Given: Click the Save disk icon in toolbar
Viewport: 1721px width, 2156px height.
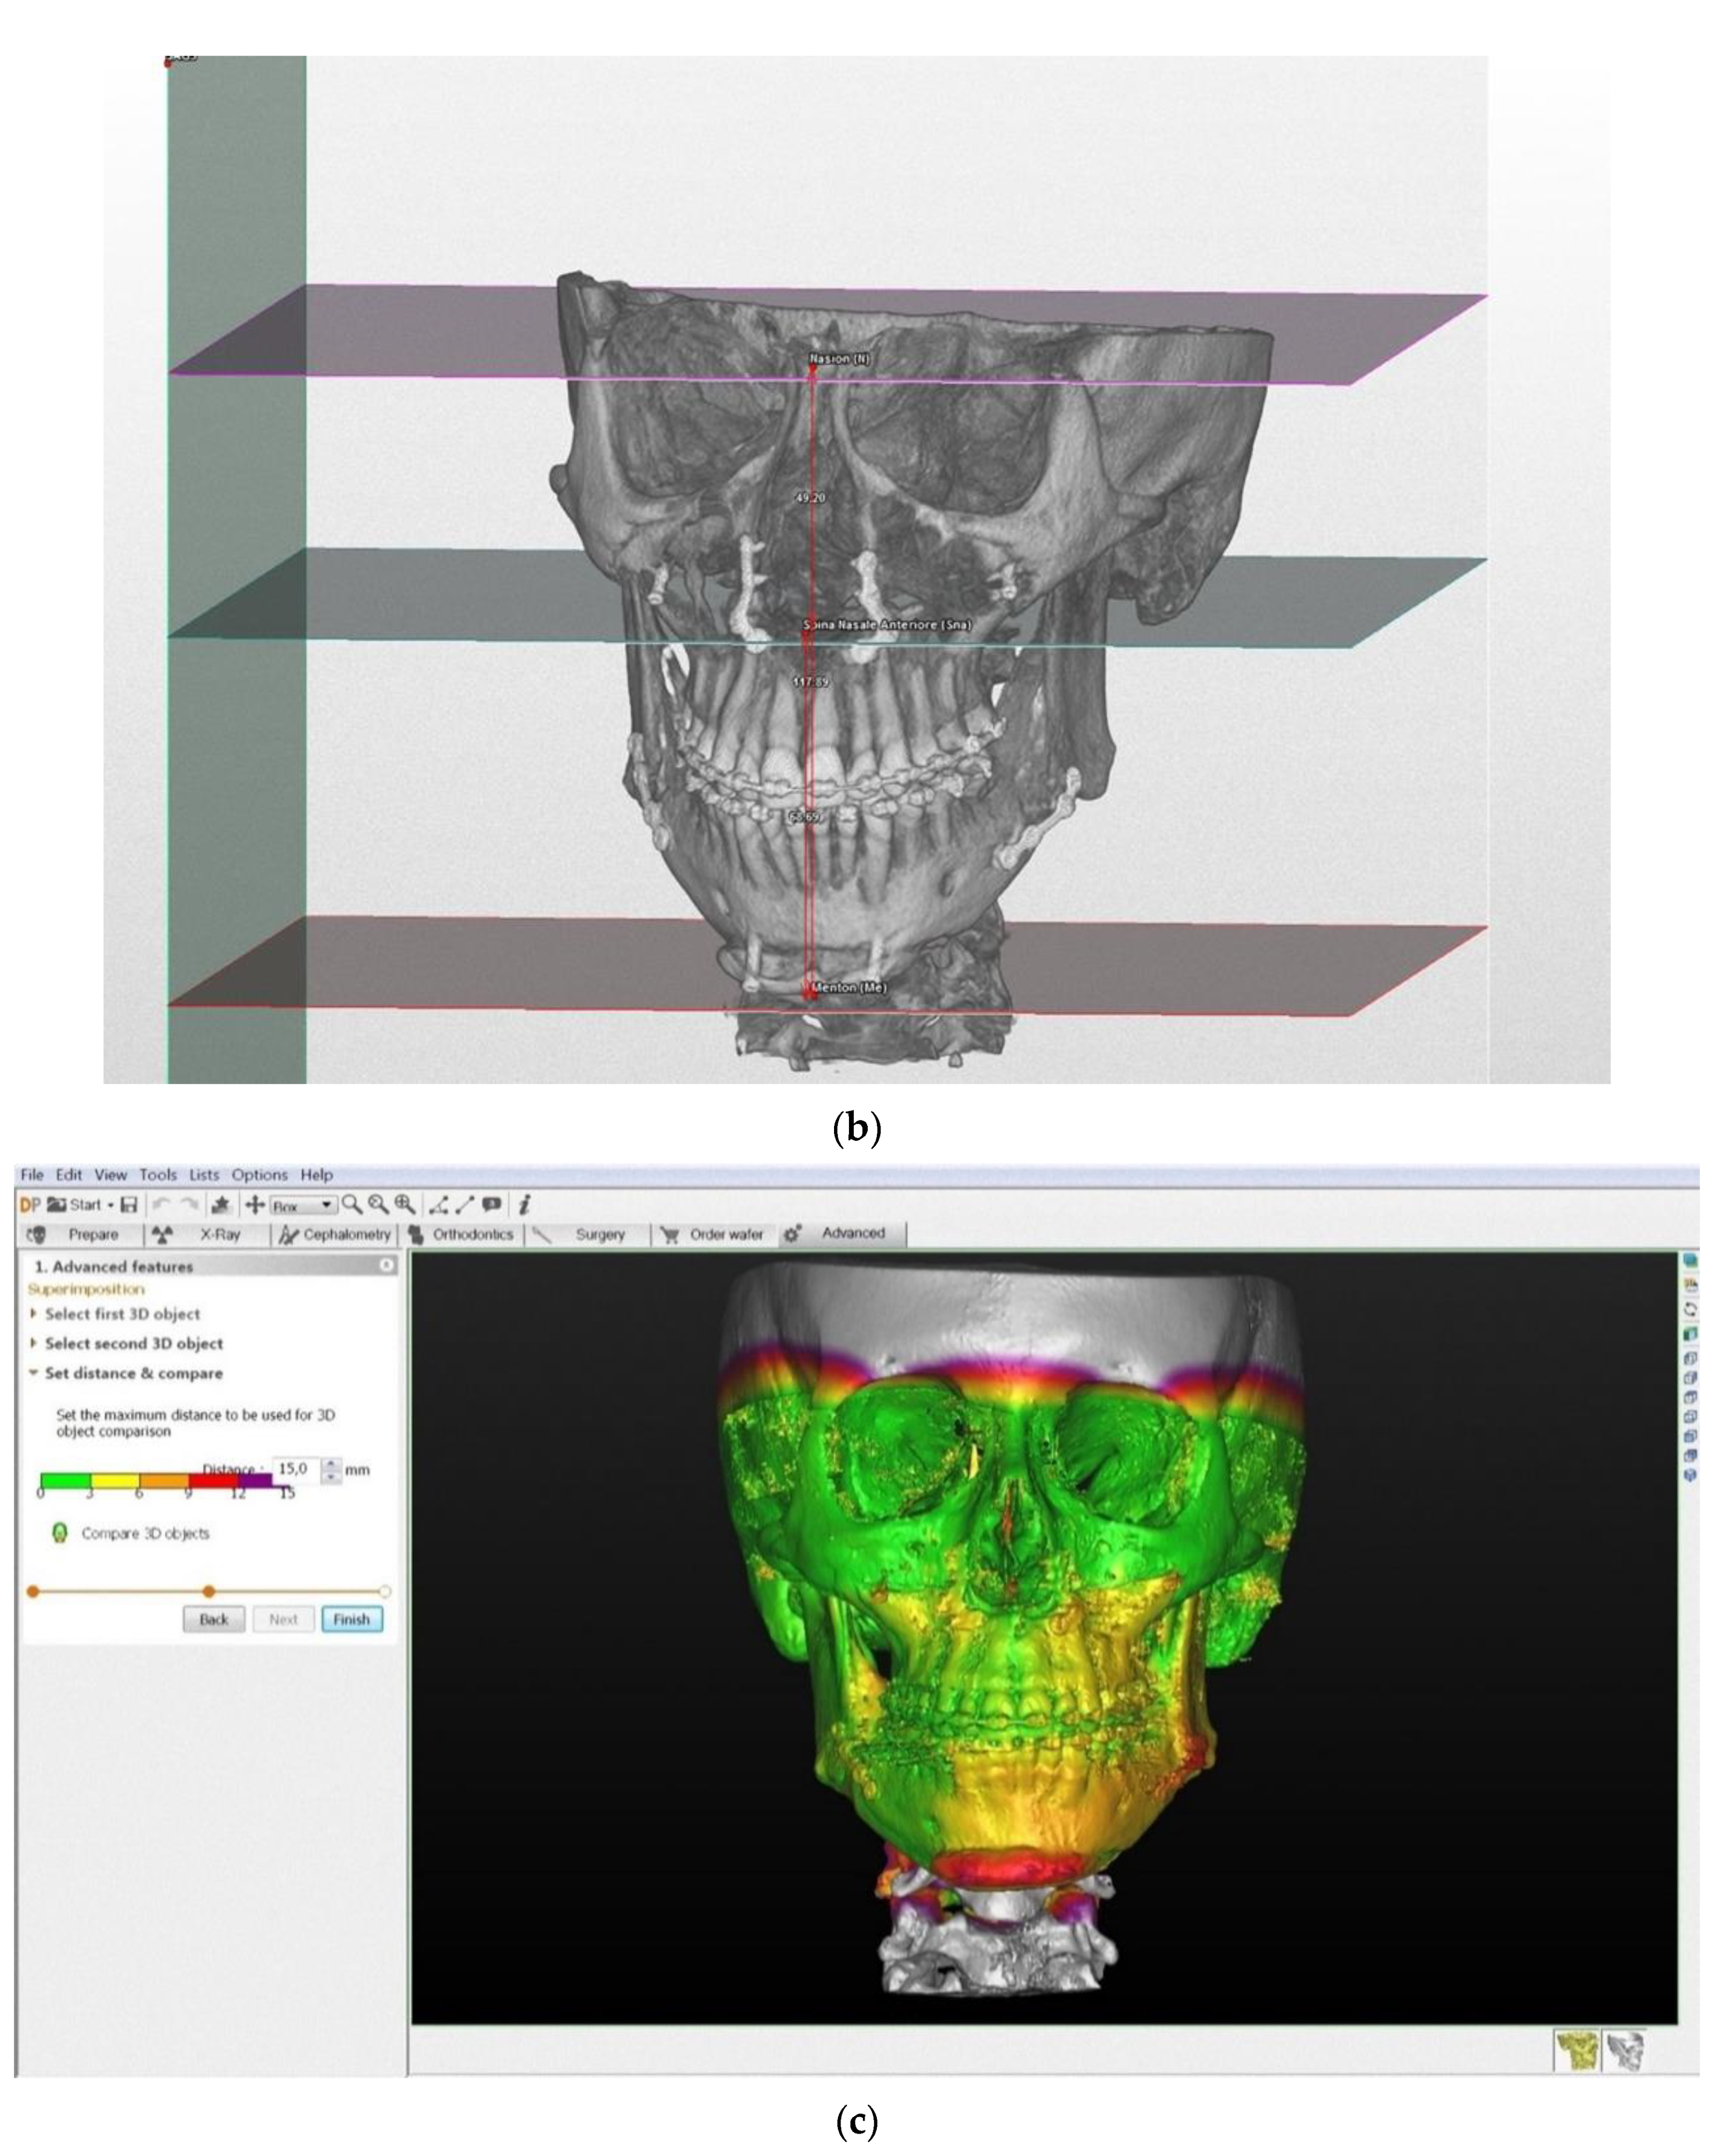Looking at the screenshot, I should (128, 1205).
